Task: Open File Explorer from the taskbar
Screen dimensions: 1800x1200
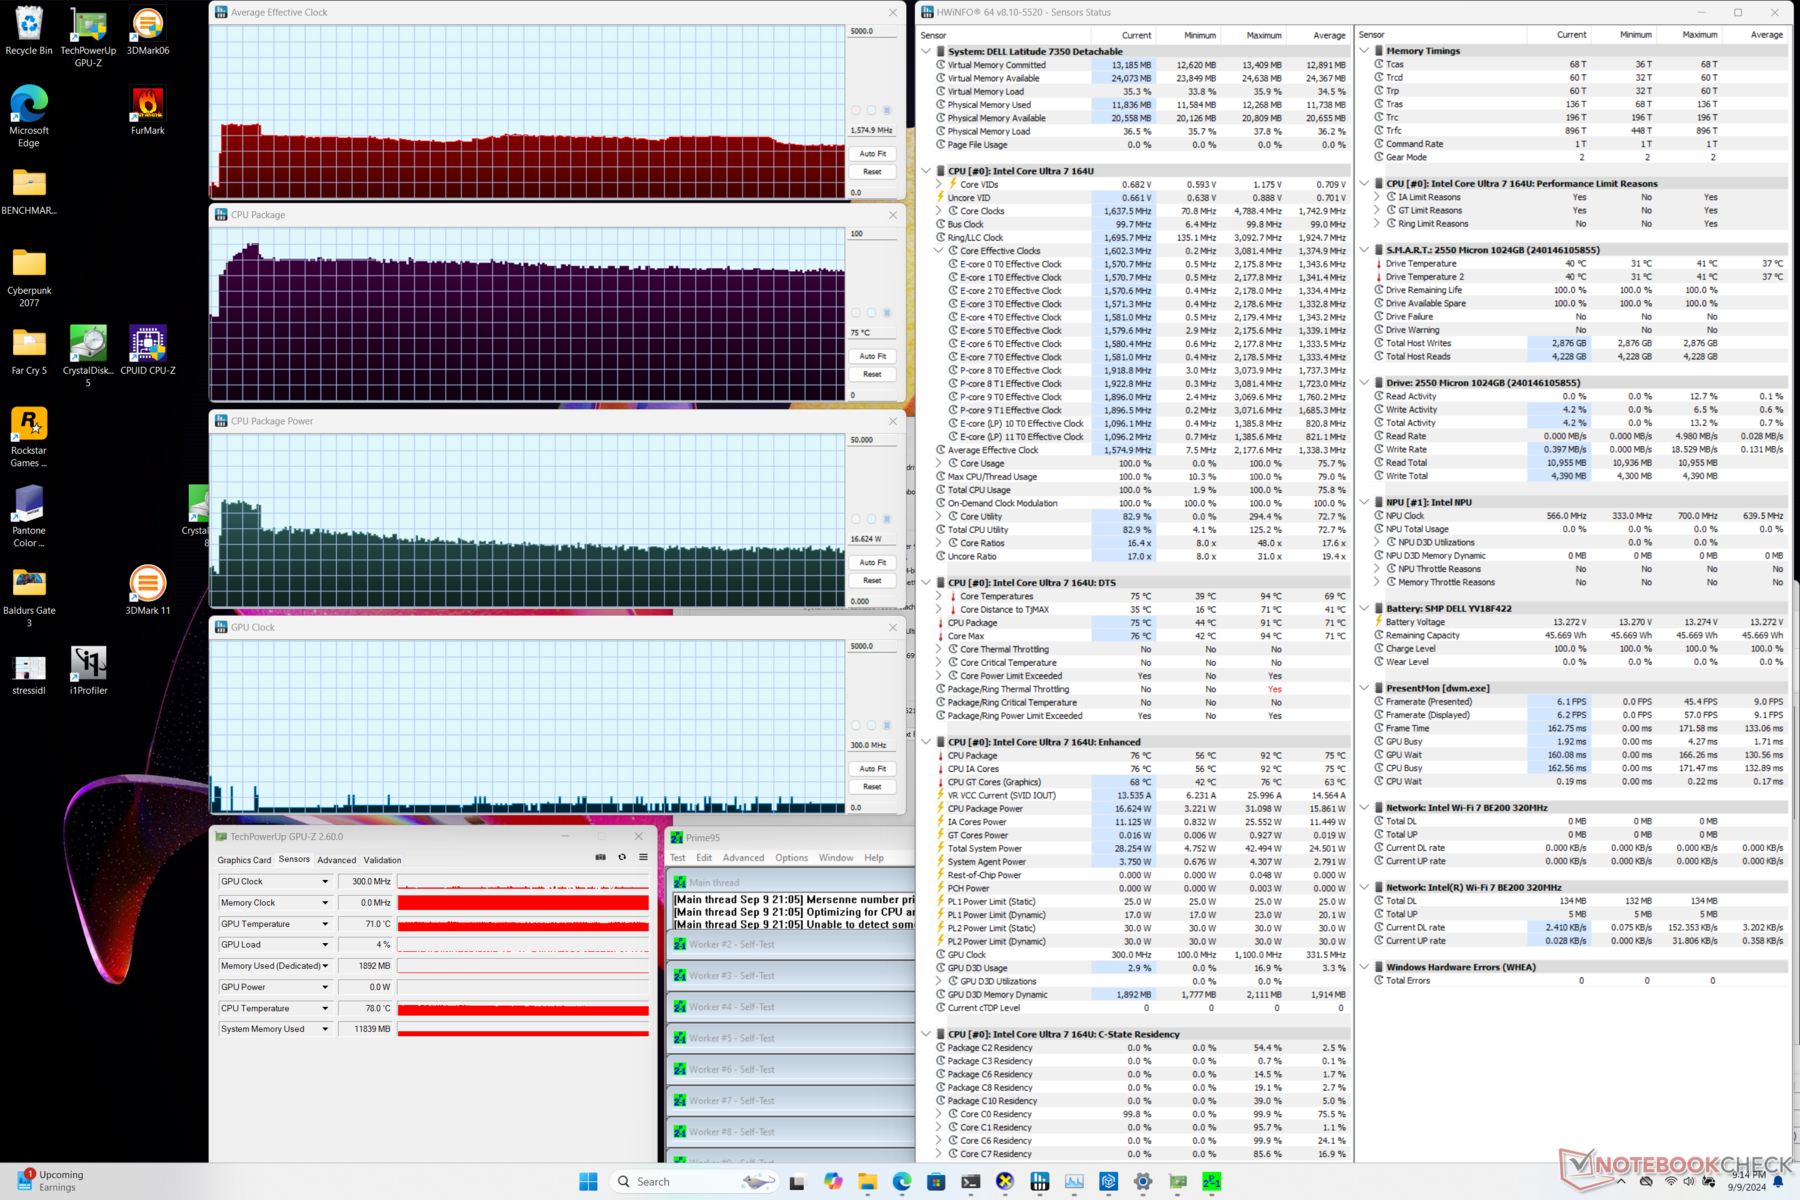Action: pos(867,1181)
